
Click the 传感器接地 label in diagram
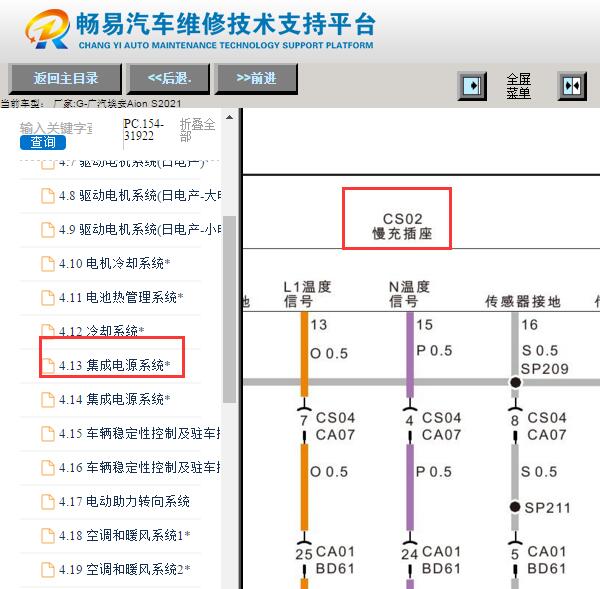click(522, 302)
